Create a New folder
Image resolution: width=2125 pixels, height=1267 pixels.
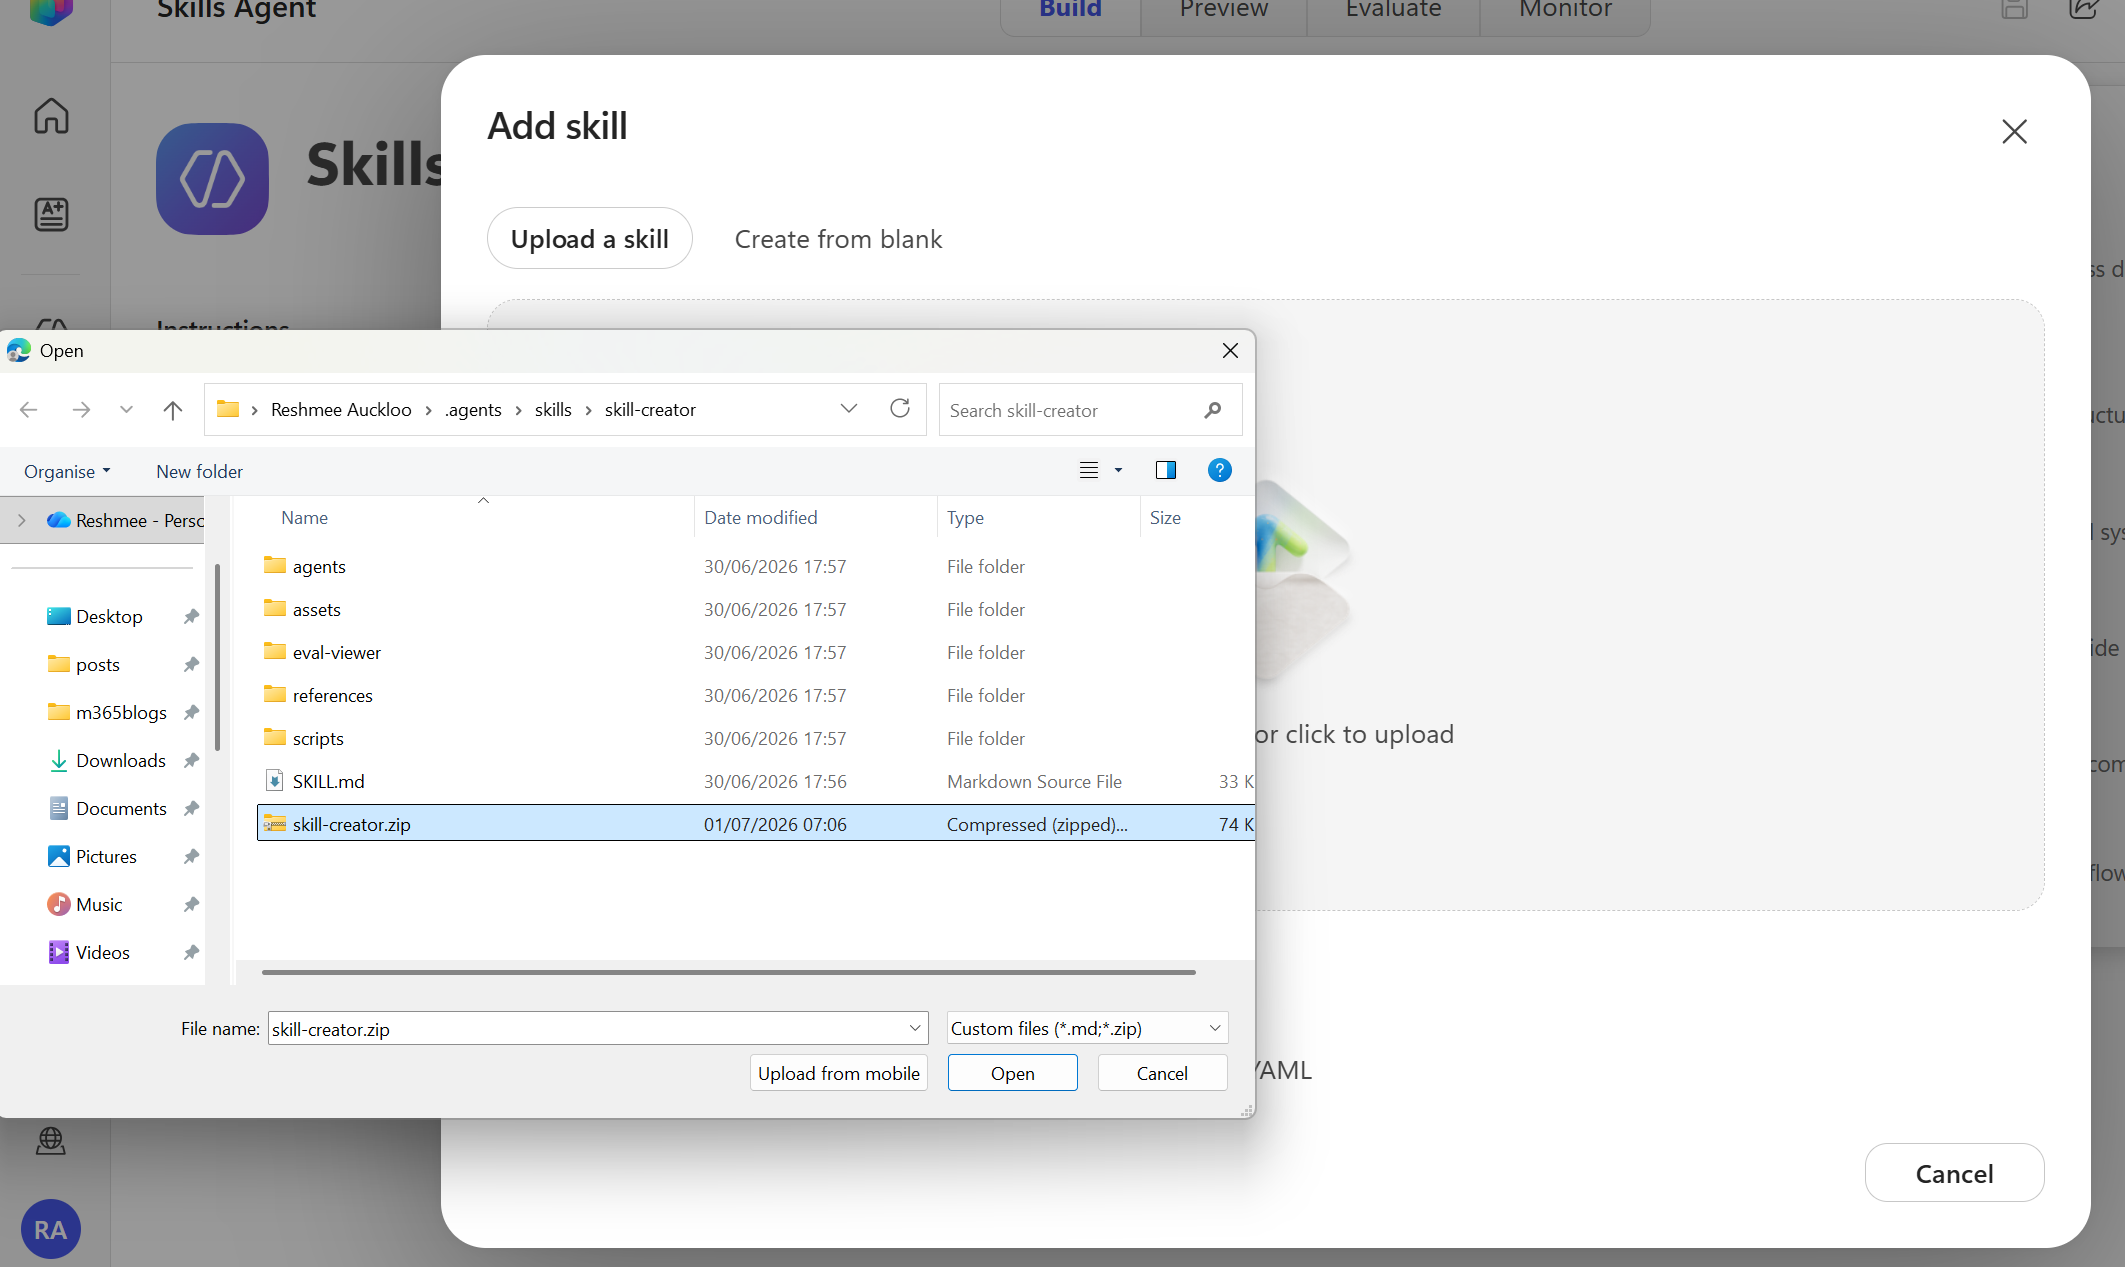199,471
